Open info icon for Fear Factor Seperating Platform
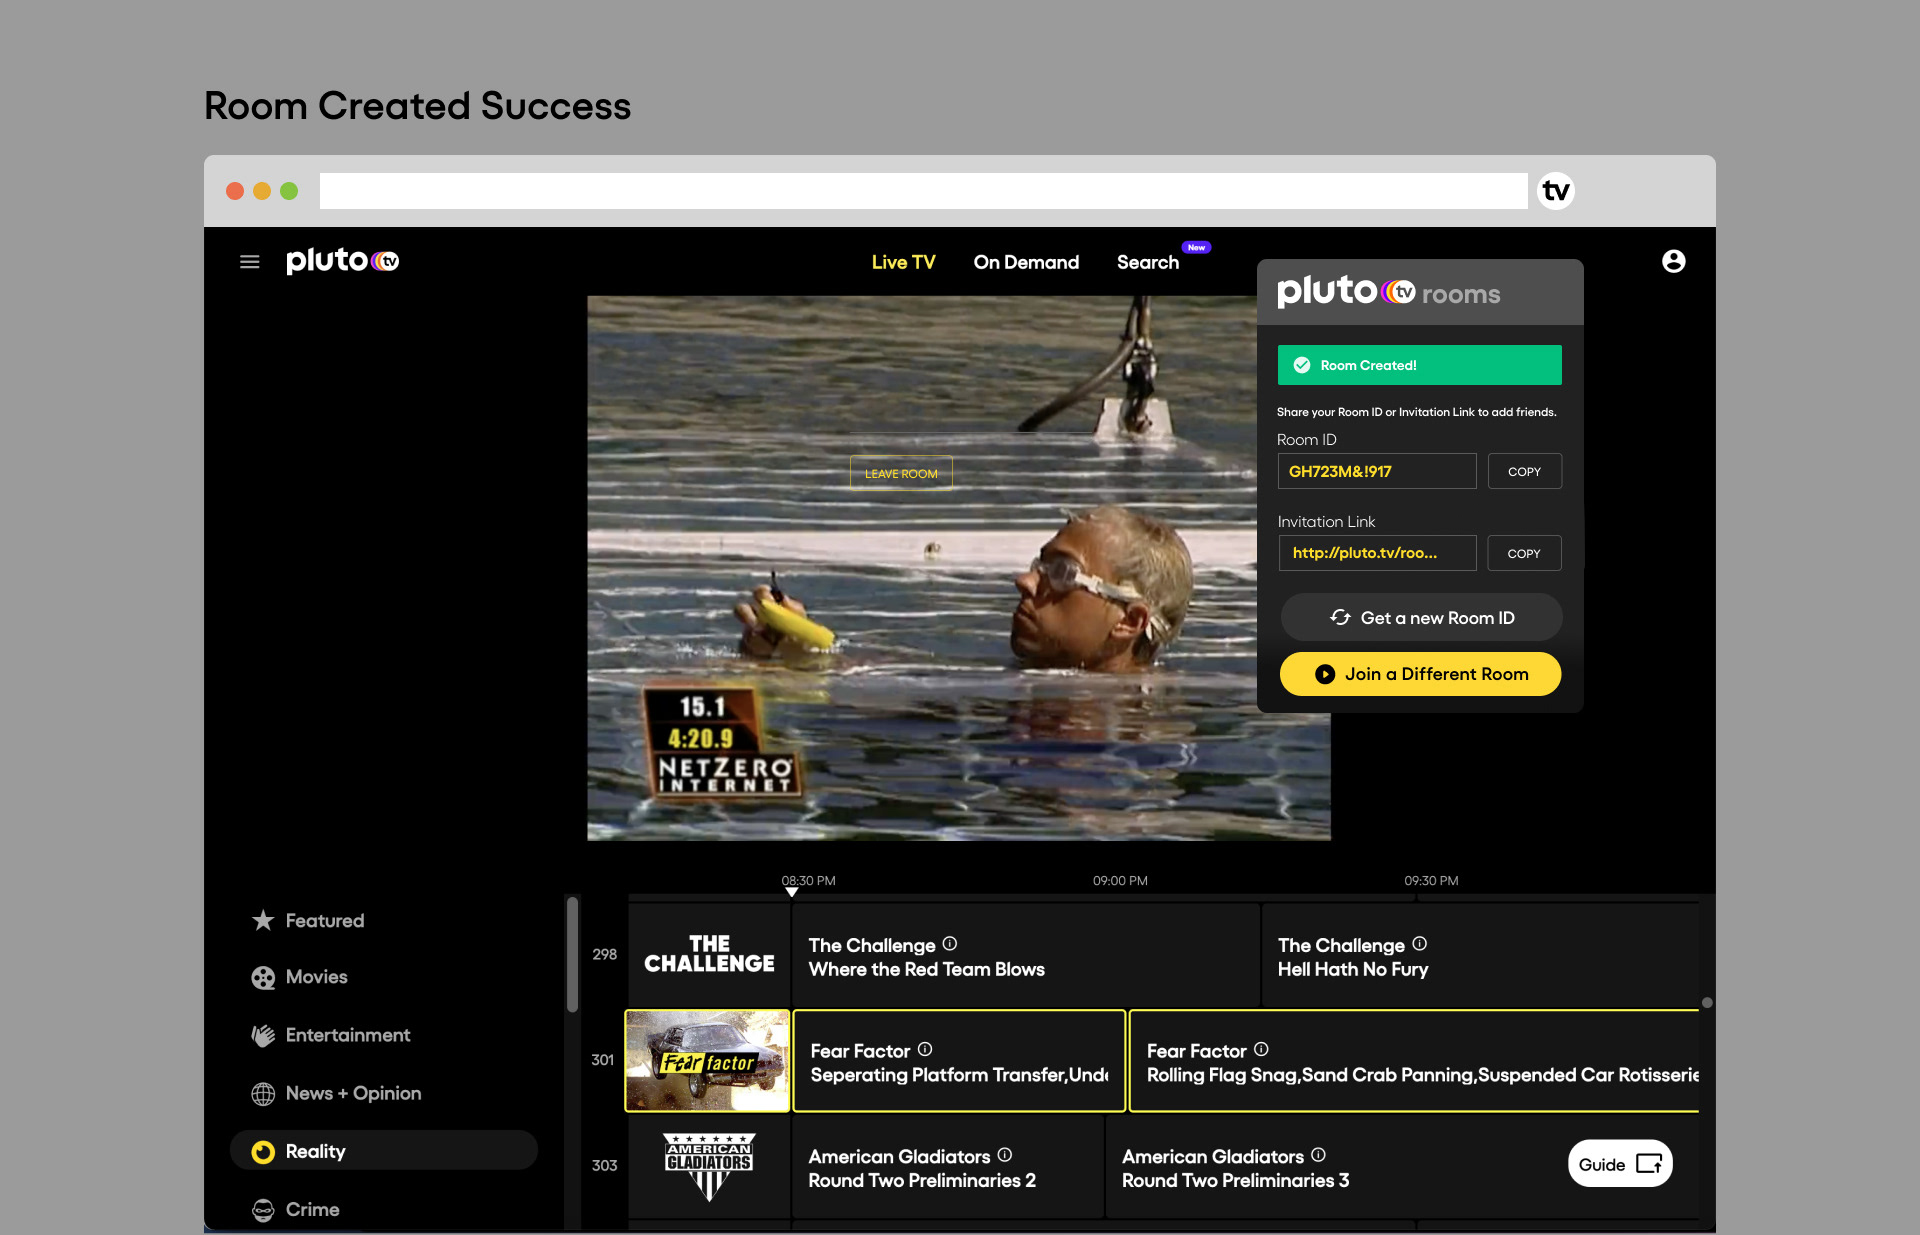This screenshot has height=1235, width=1920. coord(925,1049)
